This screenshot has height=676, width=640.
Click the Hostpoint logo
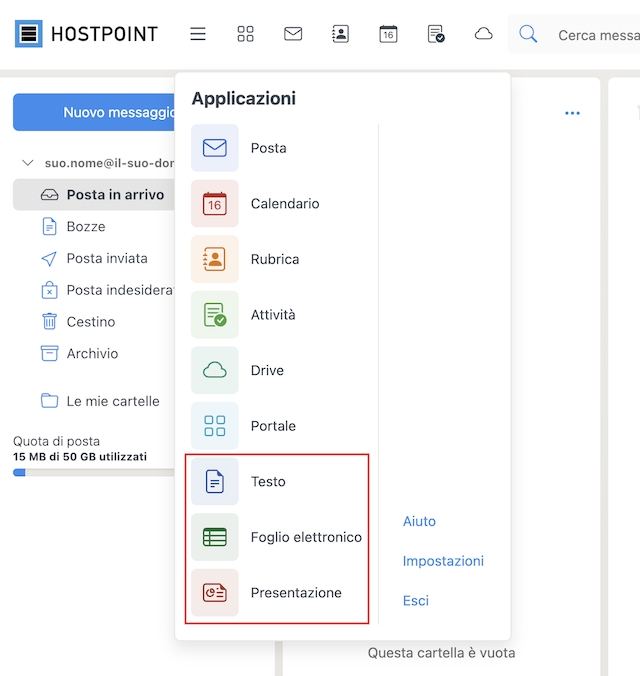coord(86,34)
